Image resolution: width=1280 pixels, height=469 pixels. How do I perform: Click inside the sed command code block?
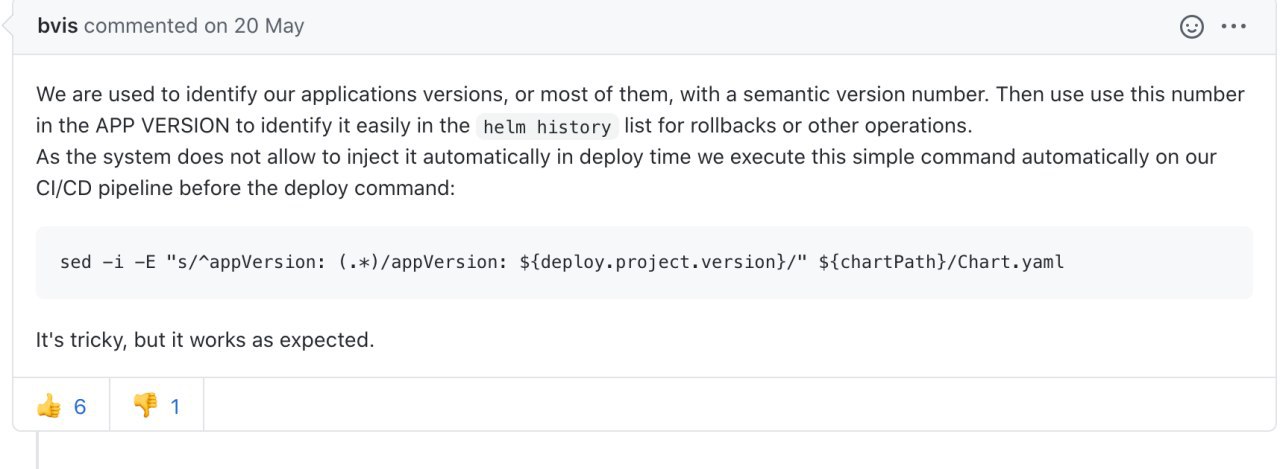tap(644, 262)
